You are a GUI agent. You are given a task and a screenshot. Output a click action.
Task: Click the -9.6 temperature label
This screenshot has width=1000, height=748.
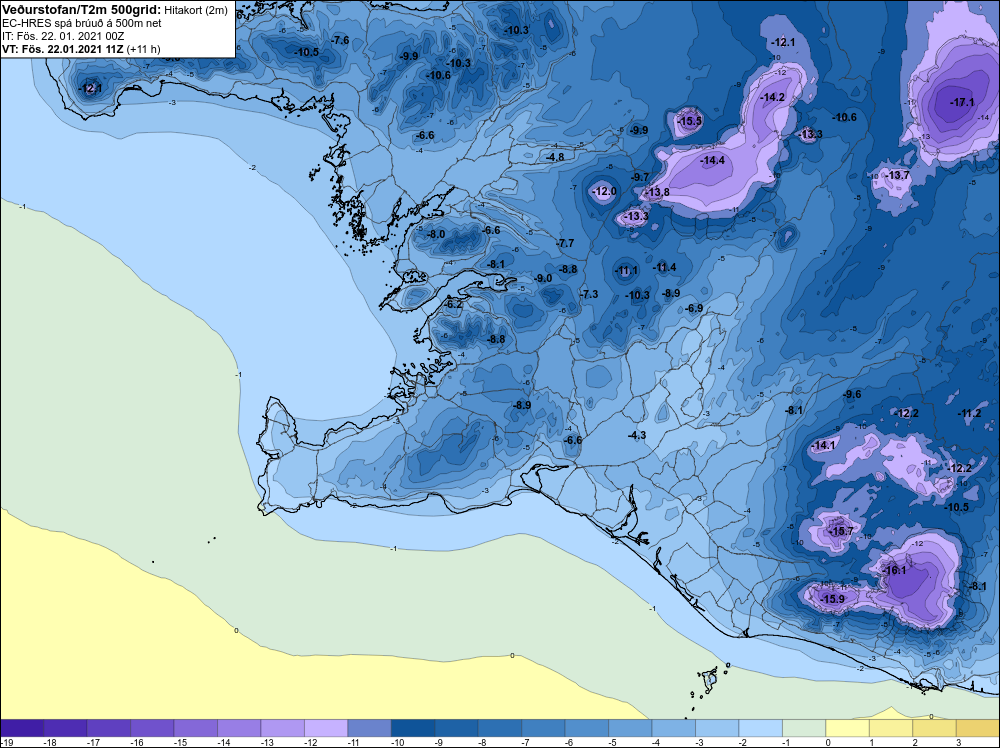pyautogui.click(x=852, y=395)
